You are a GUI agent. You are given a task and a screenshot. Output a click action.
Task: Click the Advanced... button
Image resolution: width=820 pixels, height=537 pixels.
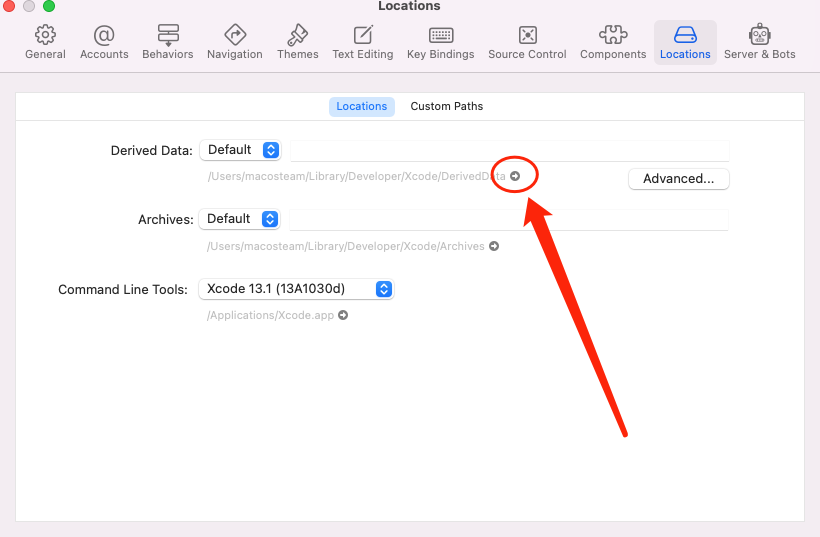pos(678,179)
